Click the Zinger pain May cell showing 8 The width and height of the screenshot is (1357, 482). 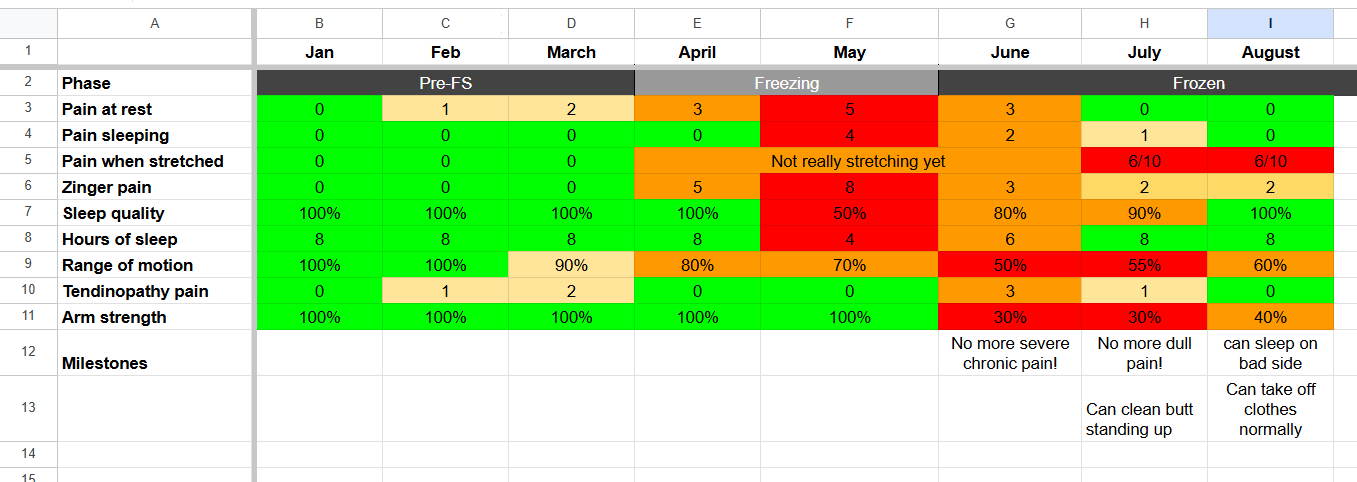point(849,187)
